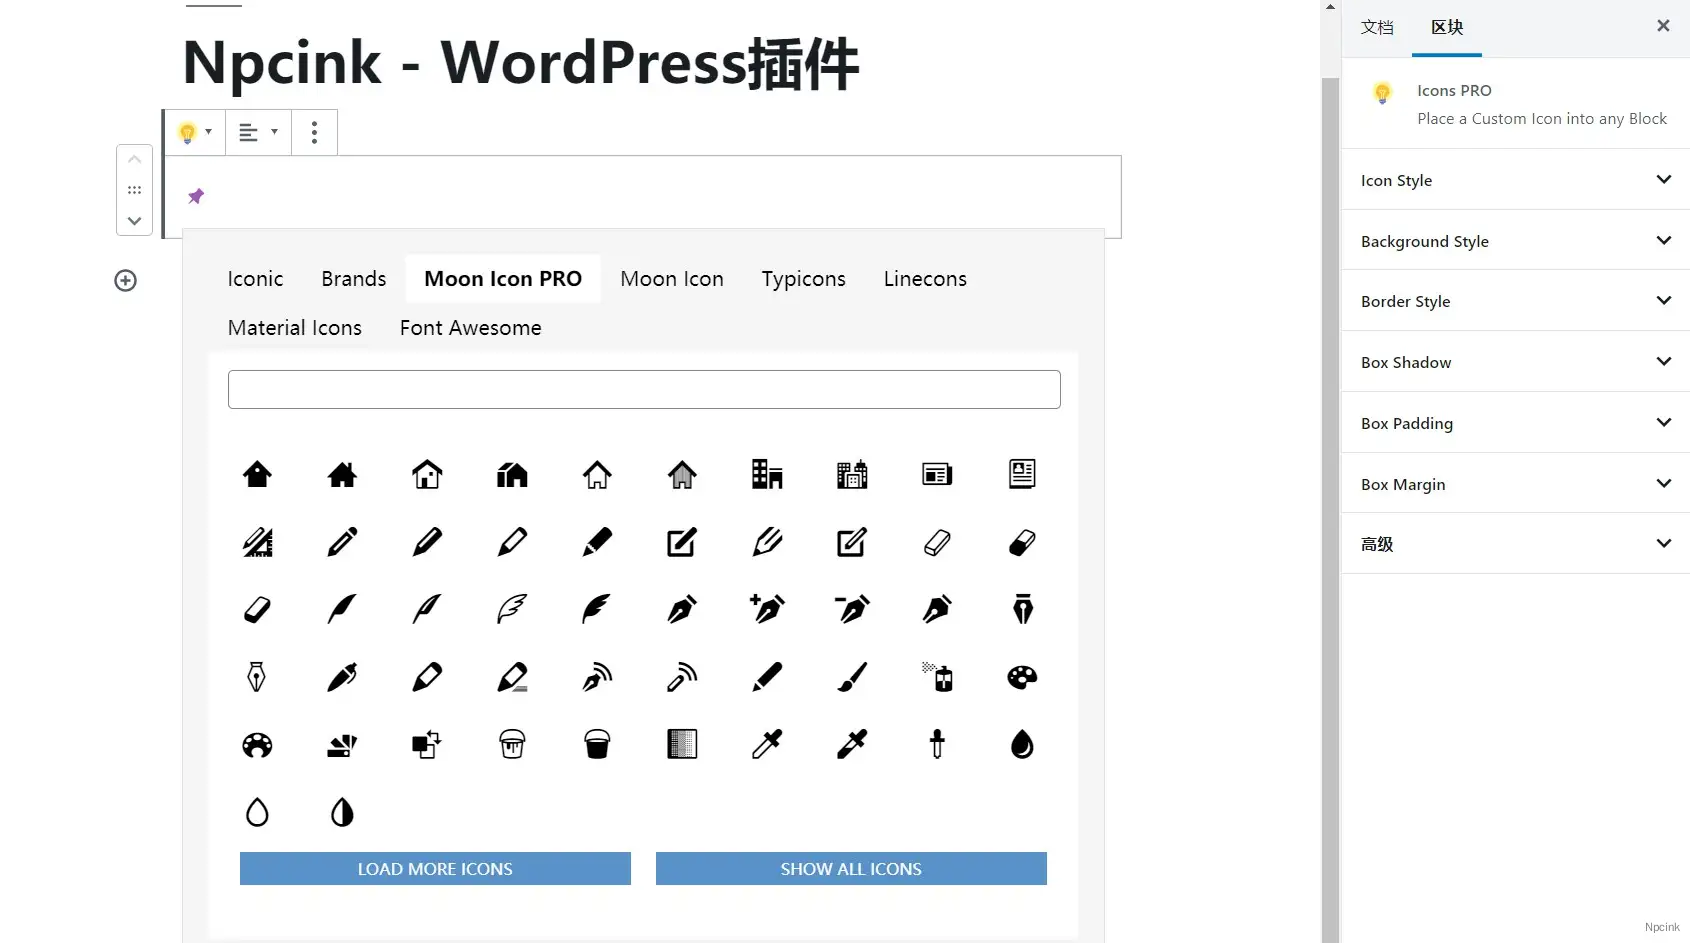1690x943 pixels.
Task: Switch to the Linecons tab
Action: pyautogui.click(x=925, y=279)
